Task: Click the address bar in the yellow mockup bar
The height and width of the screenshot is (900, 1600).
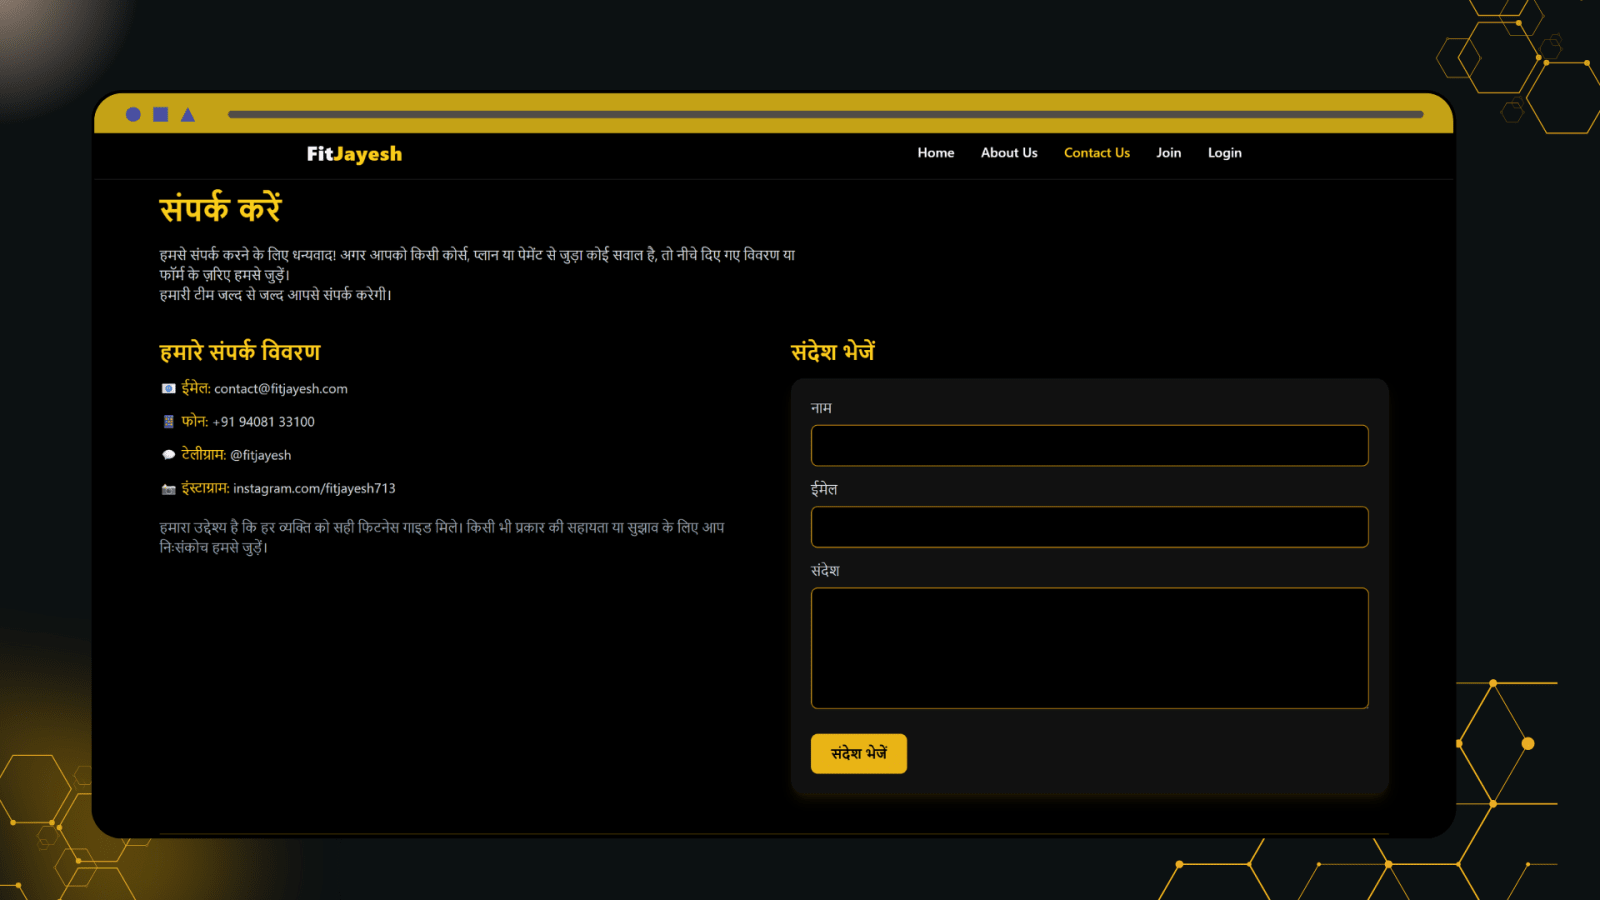Action: pos(825,115)
